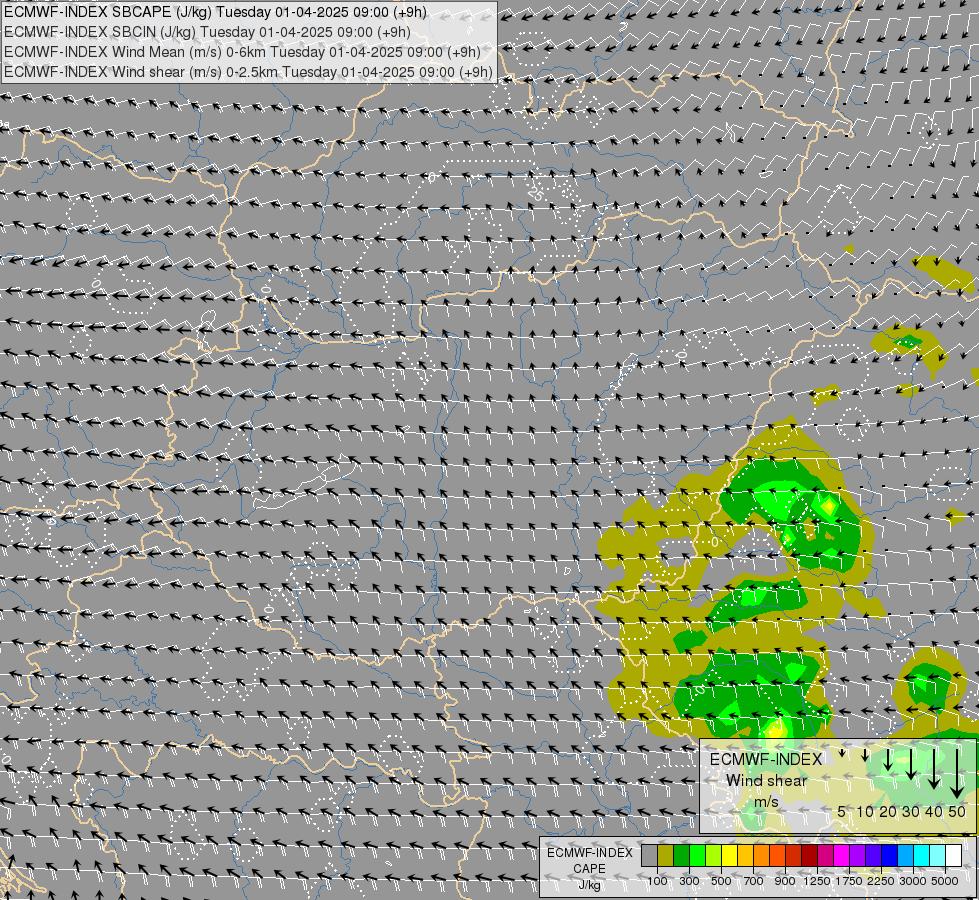Click the J/kg unit label in CAPE legend
979x900 pixels.
pos(589,885)
